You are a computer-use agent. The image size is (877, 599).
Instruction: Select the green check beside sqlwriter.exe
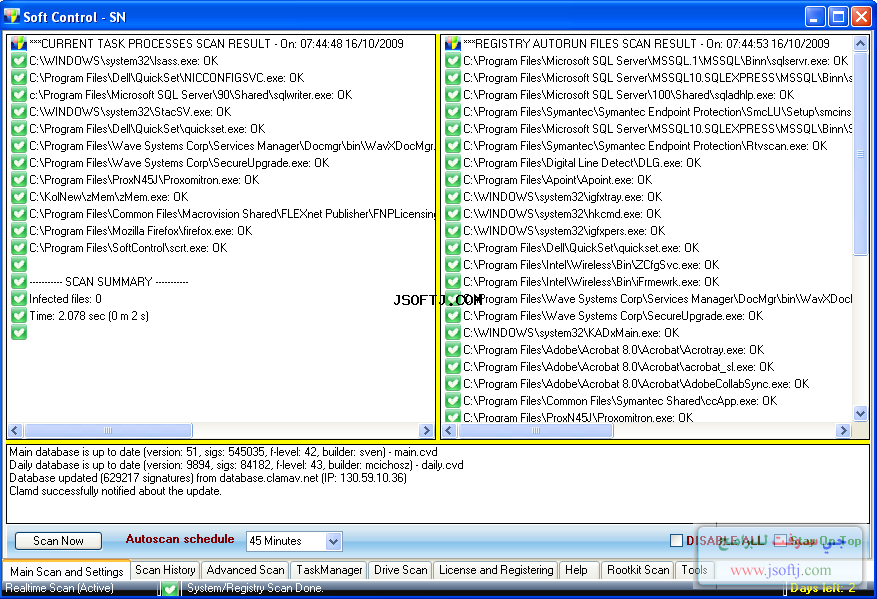(18, 95)
